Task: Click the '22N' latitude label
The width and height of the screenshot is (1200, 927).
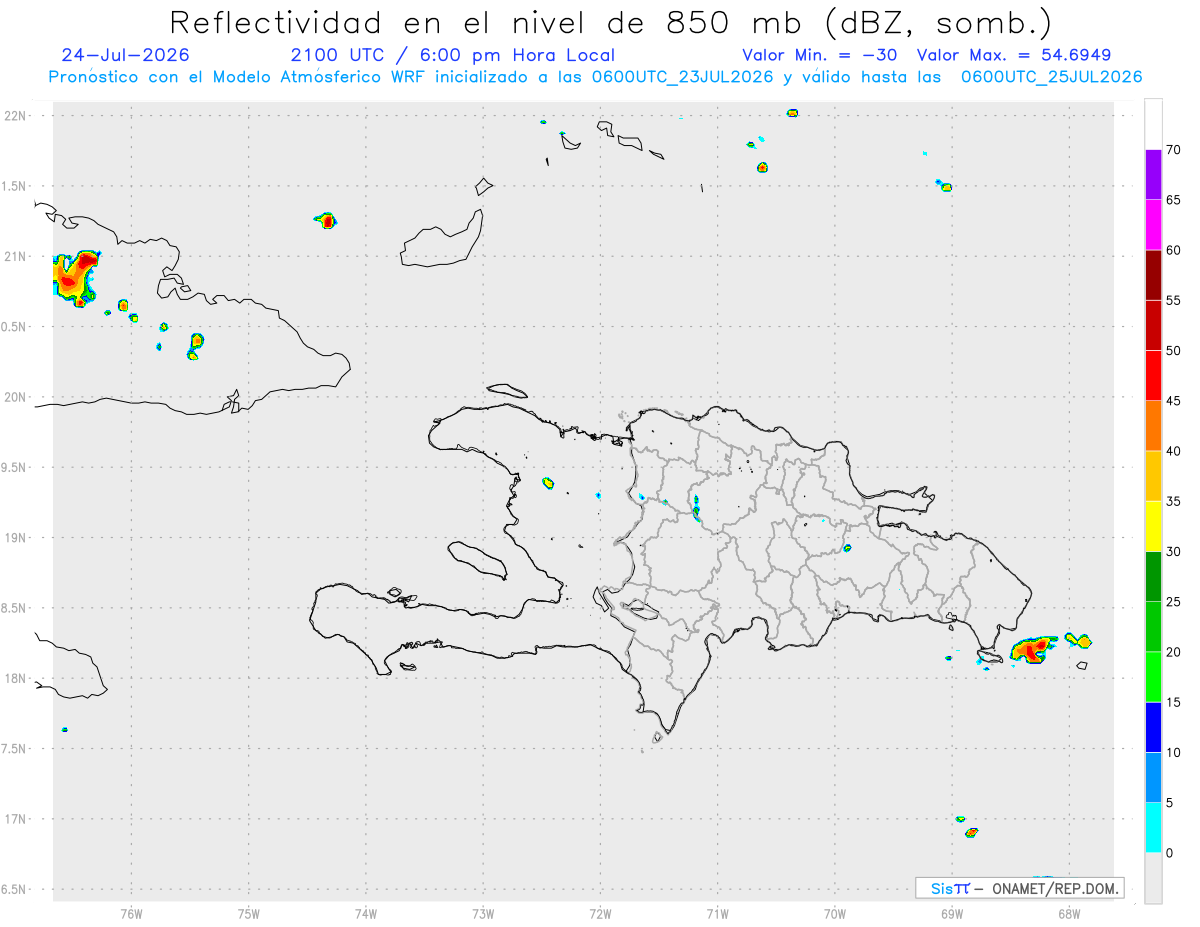Action: point(15,116)
